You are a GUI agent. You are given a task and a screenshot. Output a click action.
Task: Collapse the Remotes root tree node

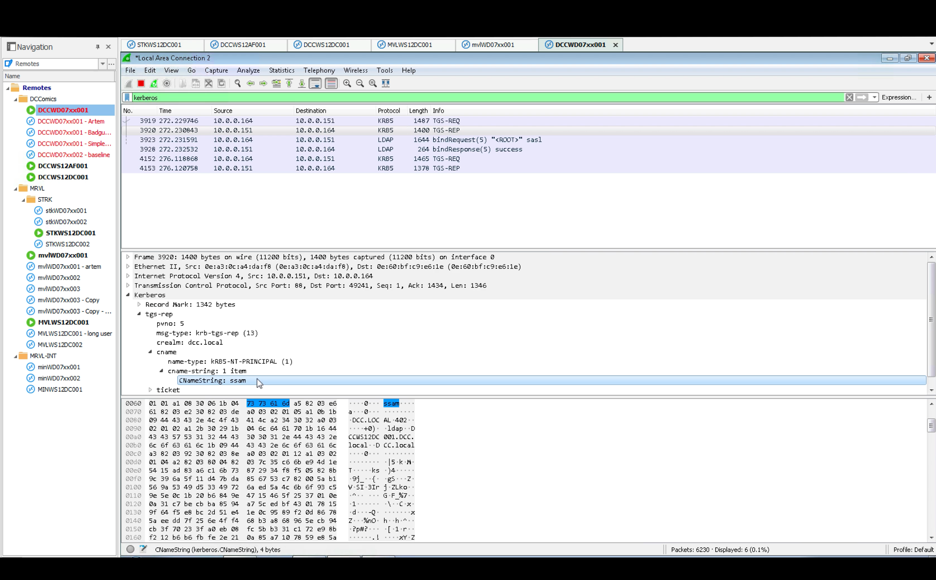tap(8, 88)
